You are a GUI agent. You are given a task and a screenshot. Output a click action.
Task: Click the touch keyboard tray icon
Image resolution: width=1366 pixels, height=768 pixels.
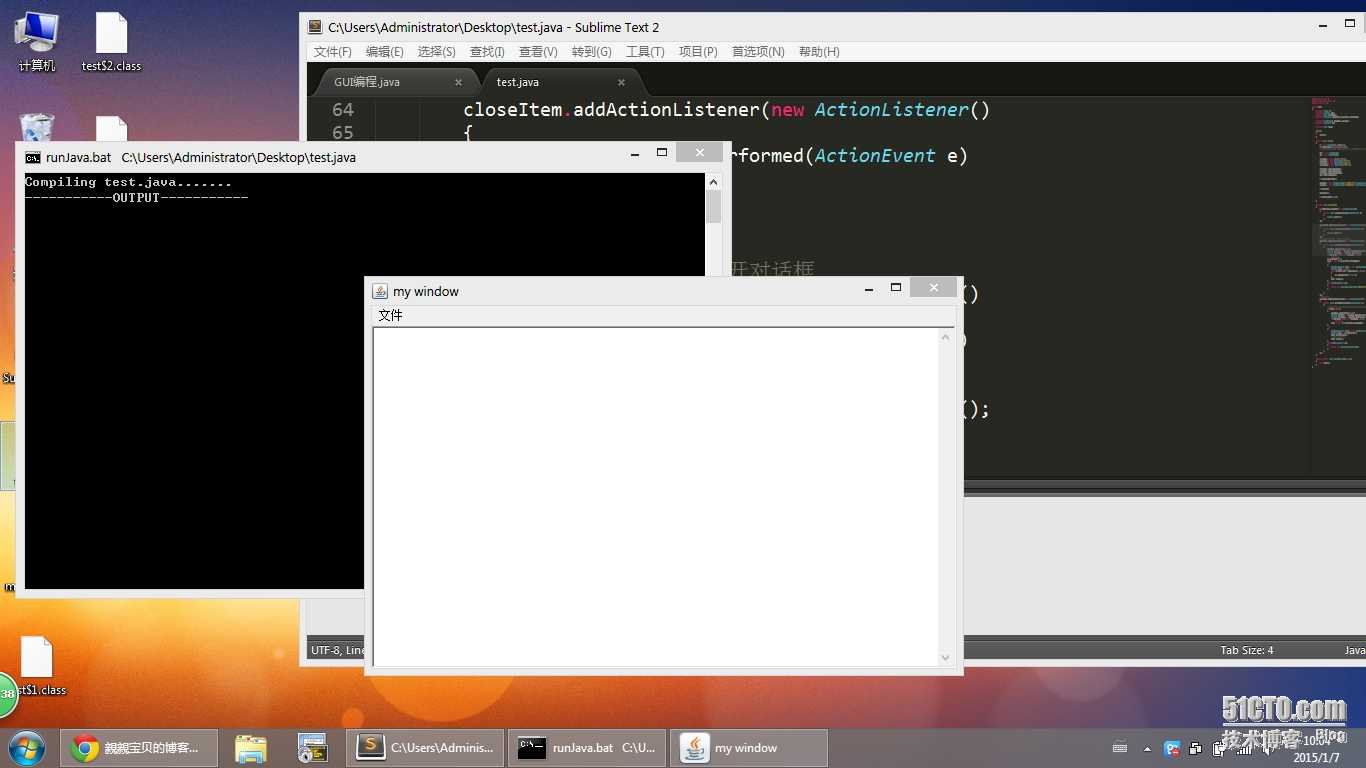(x=1120, y=748)
